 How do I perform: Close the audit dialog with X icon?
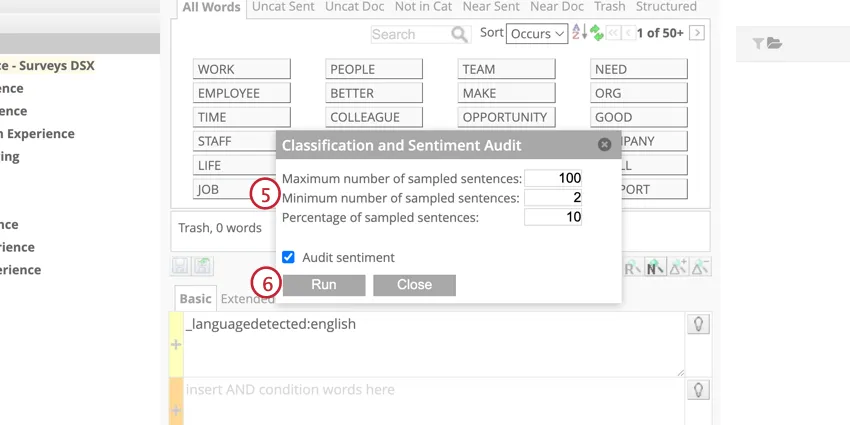point(604,145)
